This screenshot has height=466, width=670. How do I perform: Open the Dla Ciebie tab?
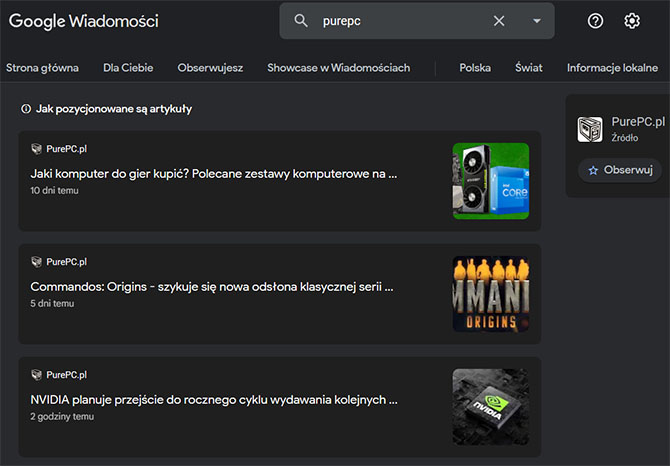pos(128,67)
